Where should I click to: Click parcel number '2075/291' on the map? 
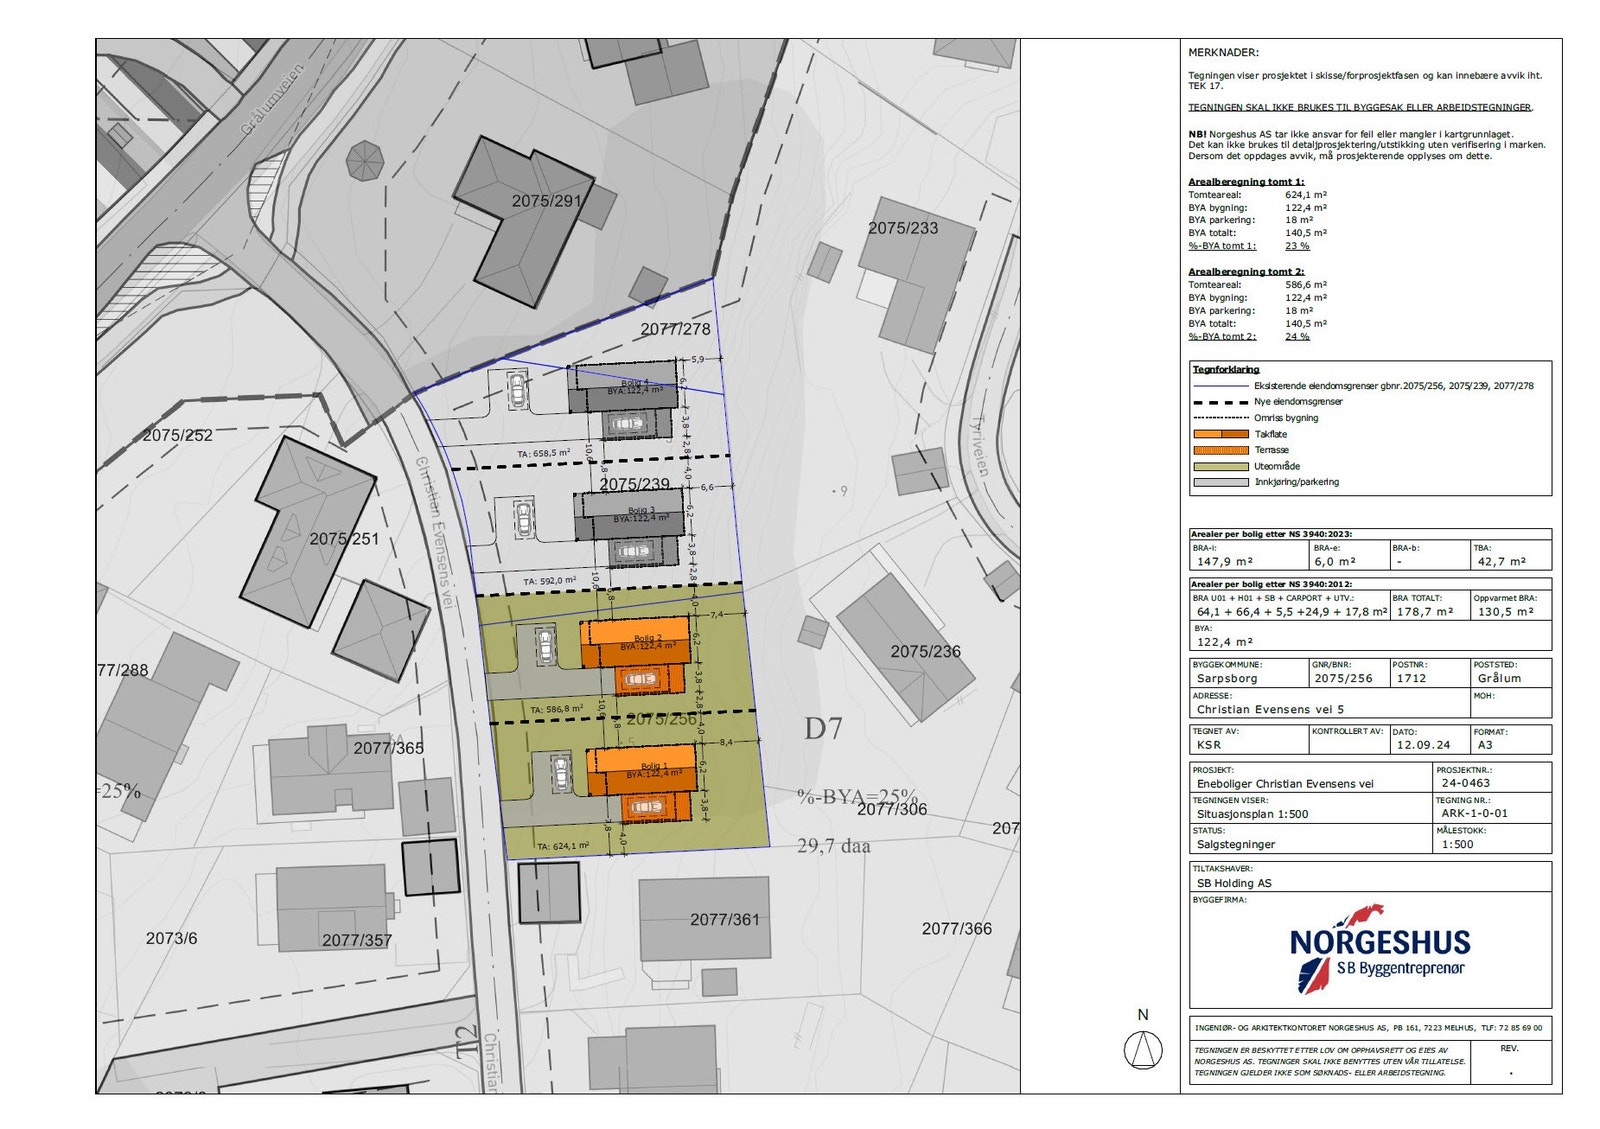click(547, 201)
